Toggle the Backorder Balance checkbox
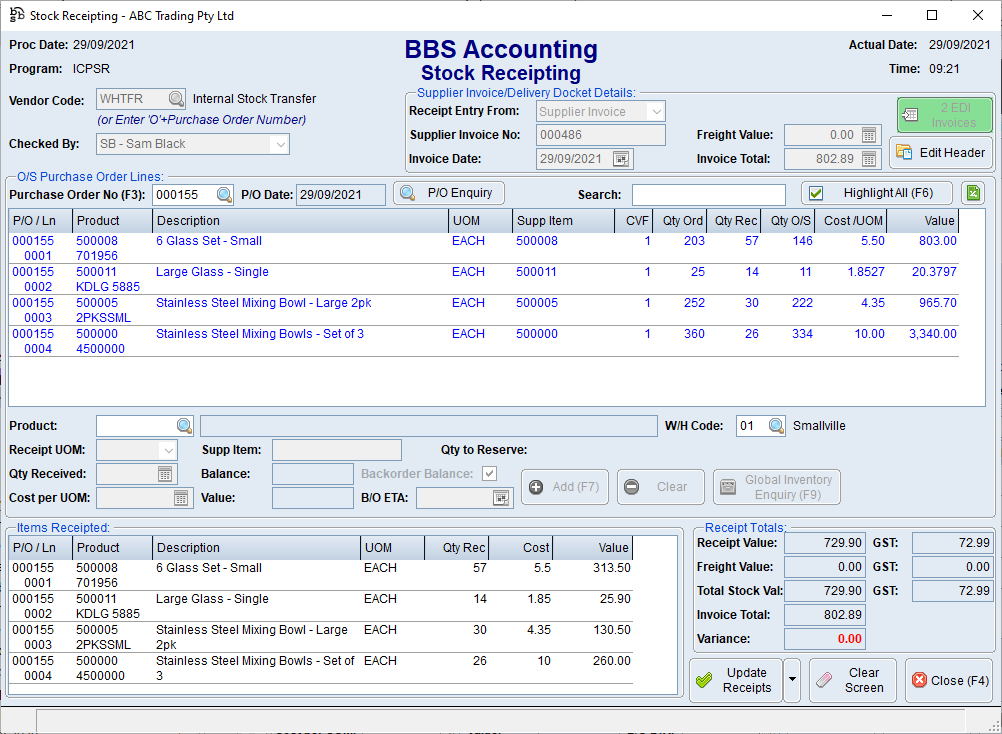The width and height of the screenshot is (1002, 734). (x=489, y=474)
